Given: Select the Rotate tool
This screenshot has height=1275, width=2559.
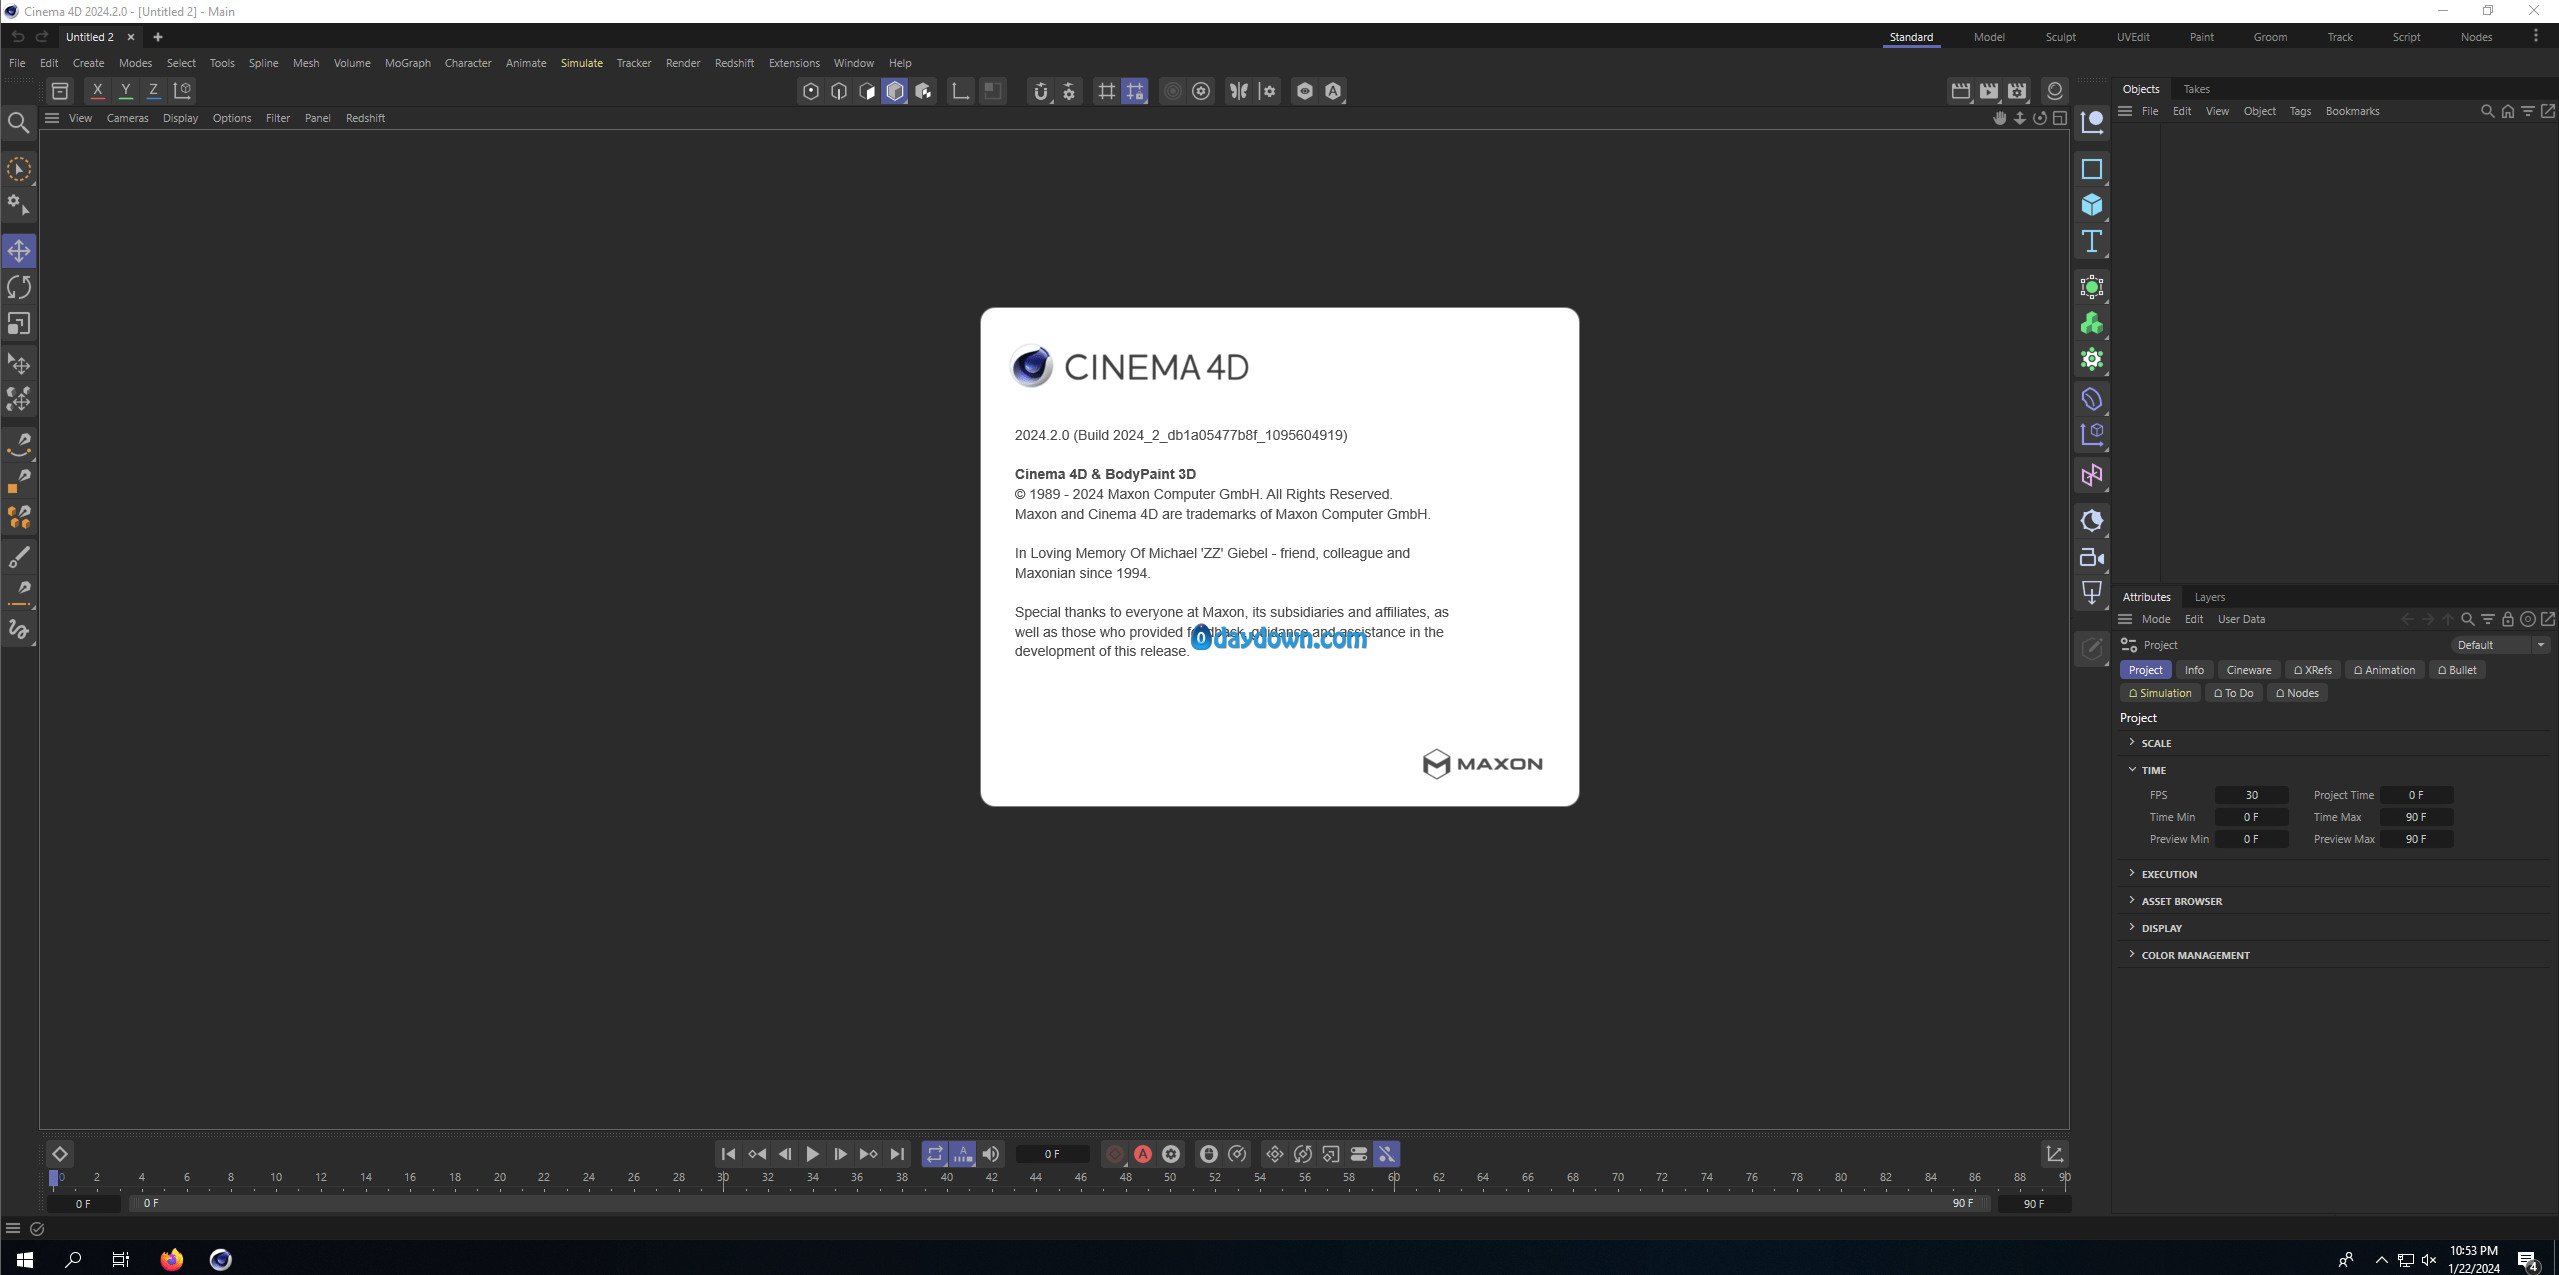Looking at the screenshot, I should [19, 287].
